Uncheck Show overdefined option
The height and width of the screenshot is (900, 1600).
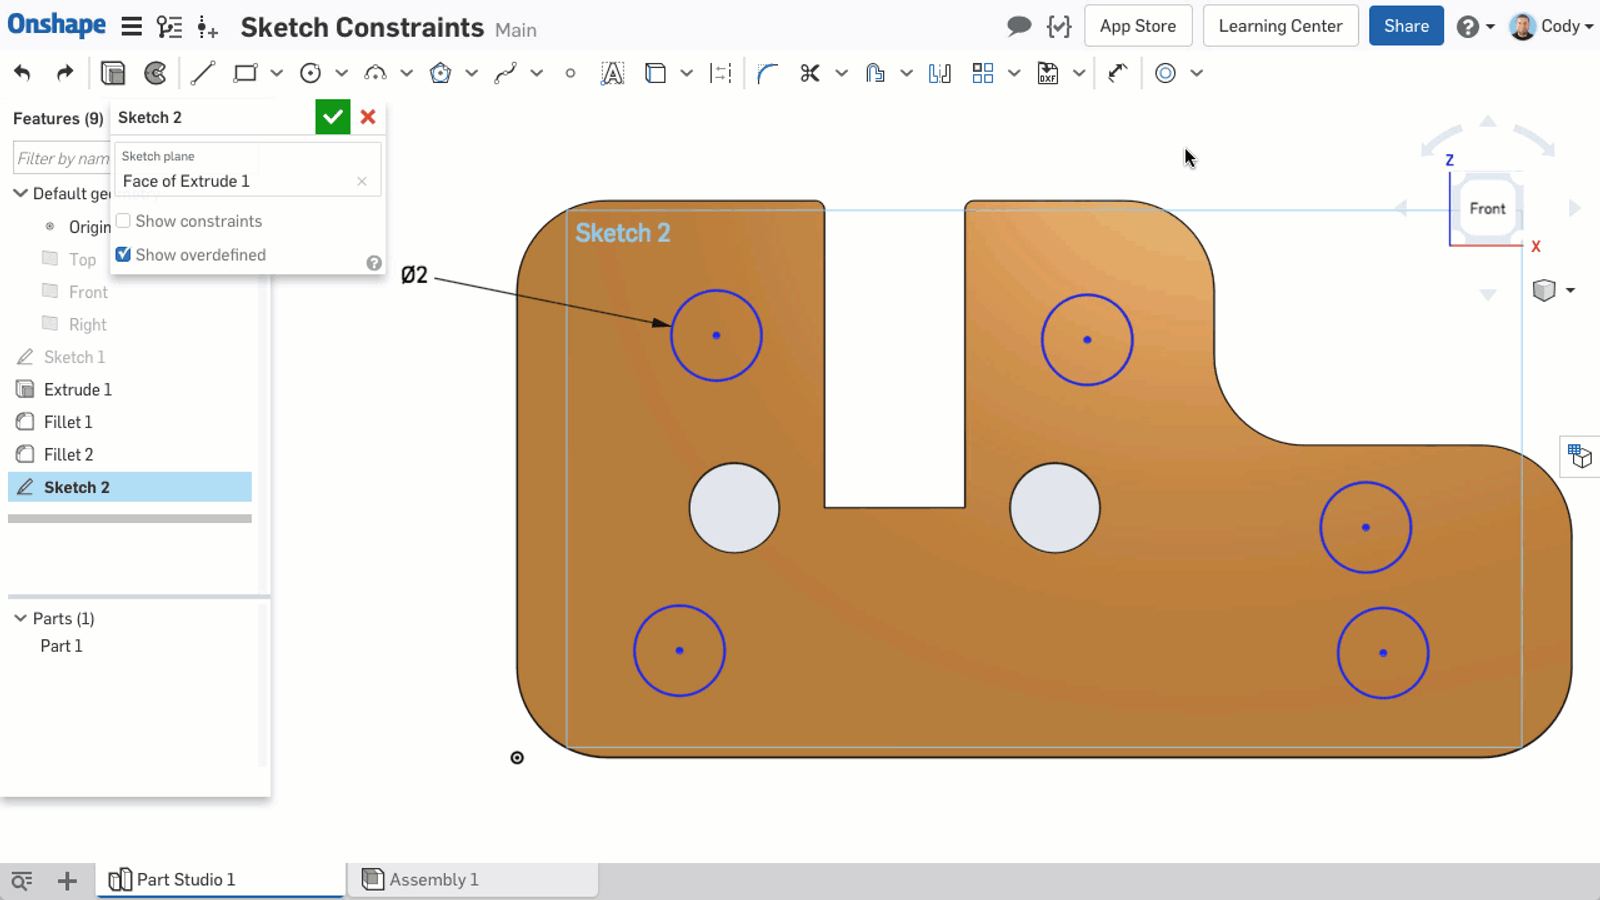point(122,254)
